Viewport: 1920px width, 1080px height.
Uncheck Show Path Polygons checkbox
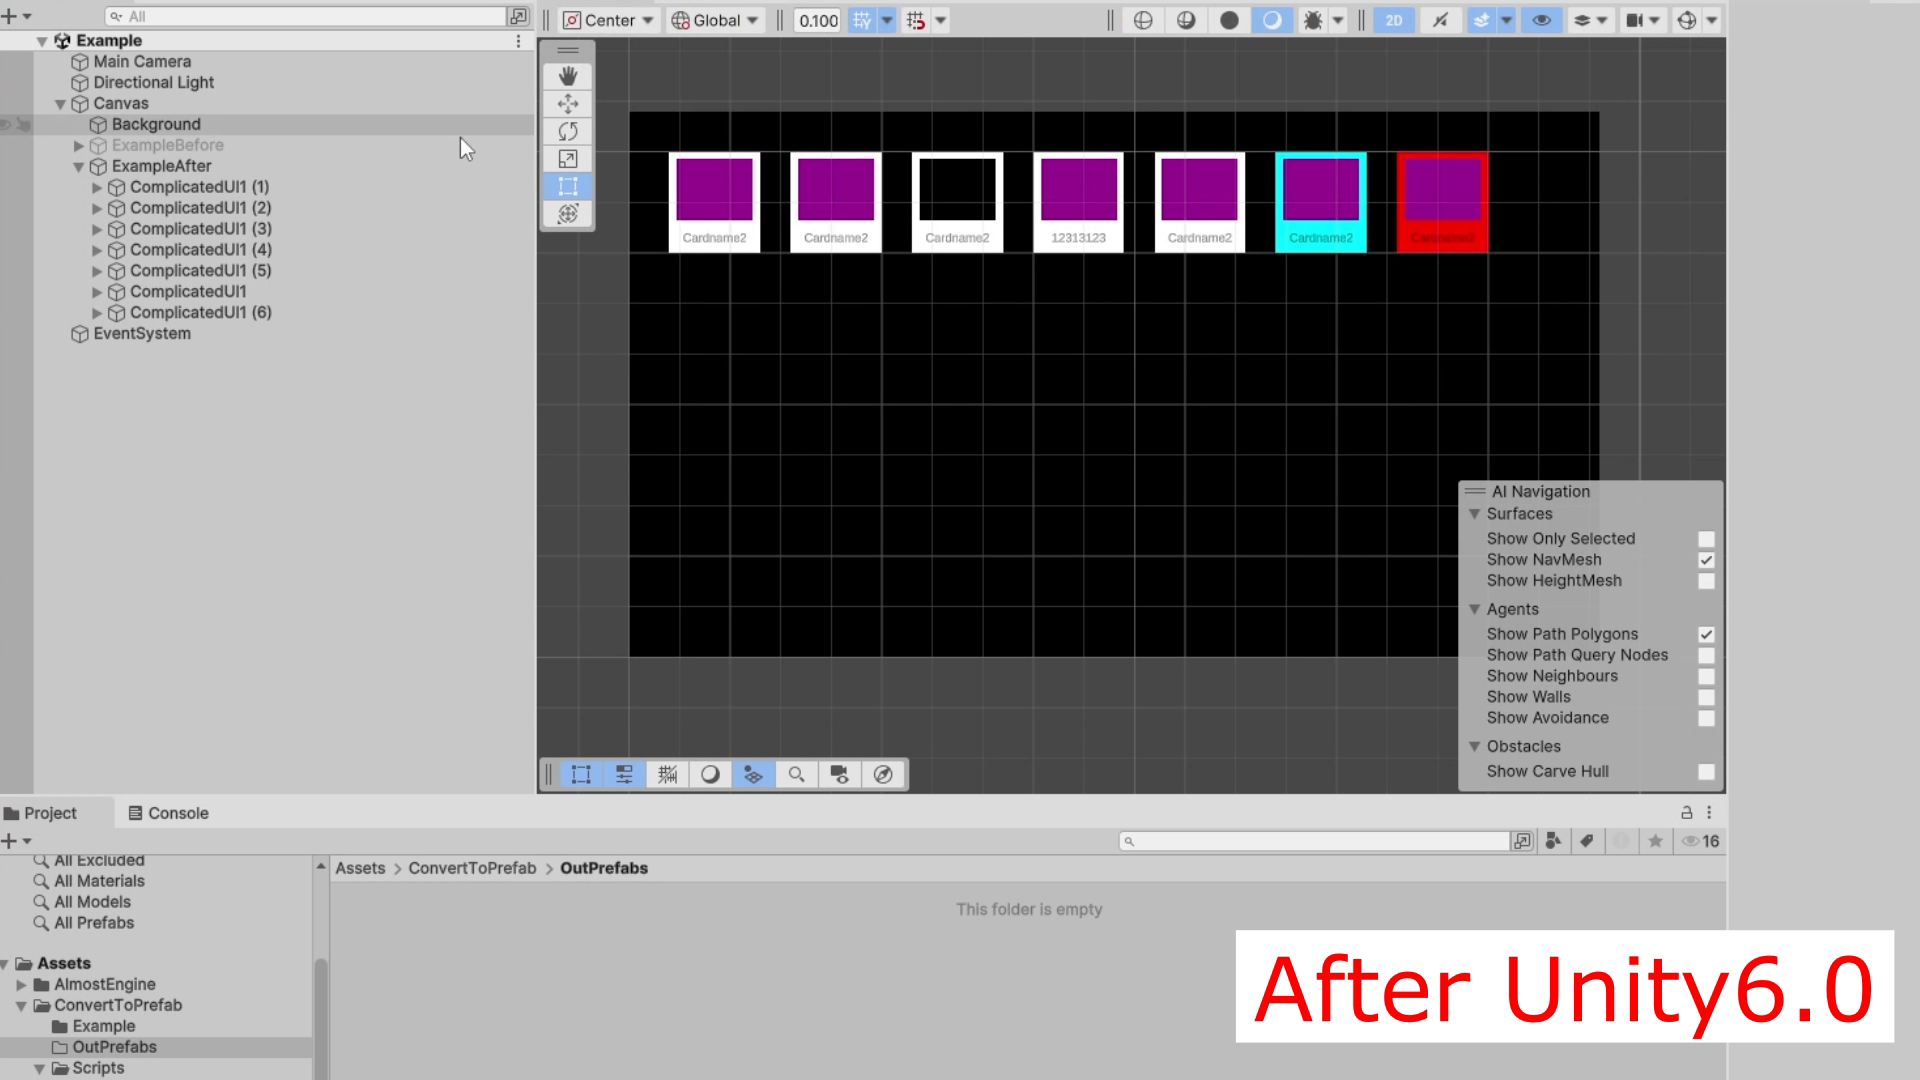(x=1706, y=634)
